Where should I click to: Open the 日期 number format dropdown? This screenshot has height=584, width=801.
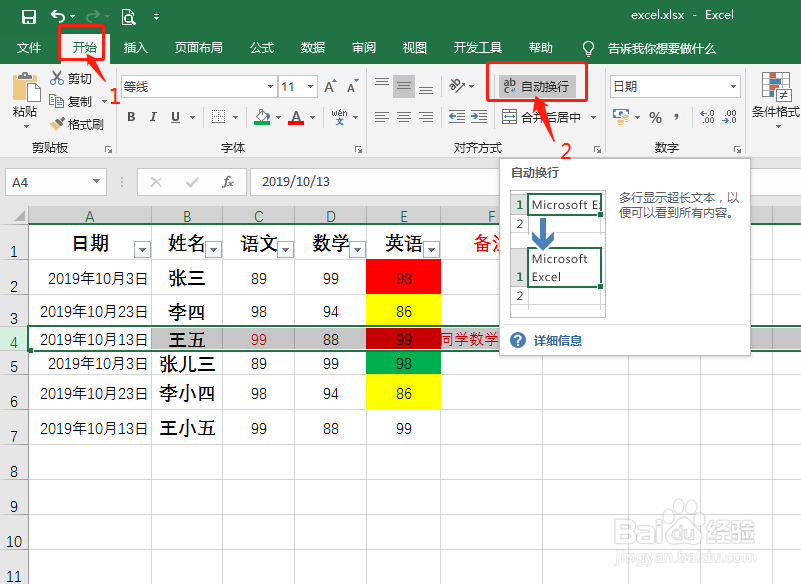tap(733, 85)
